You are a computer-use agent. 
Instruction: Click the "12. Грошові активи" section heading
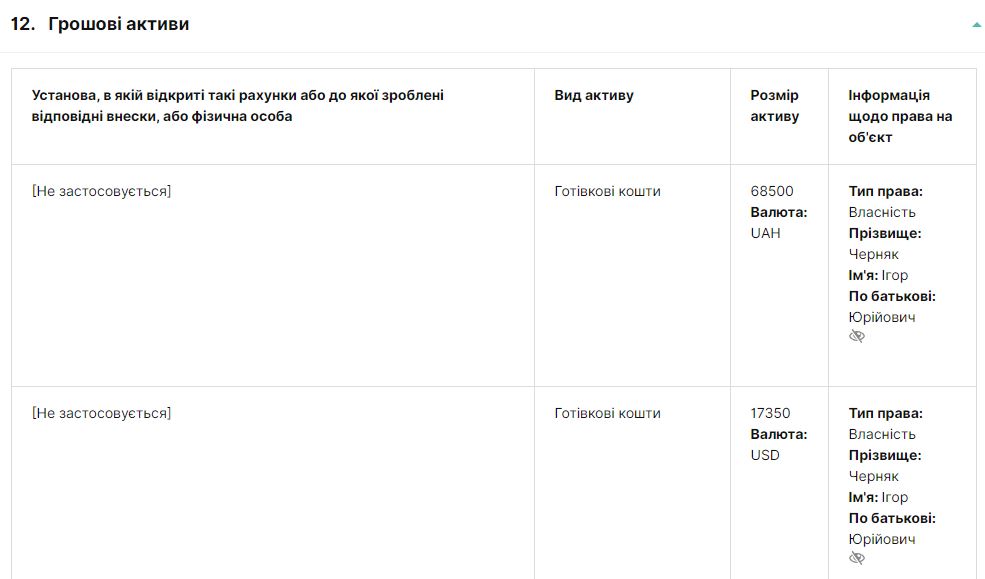click(100, 24)
